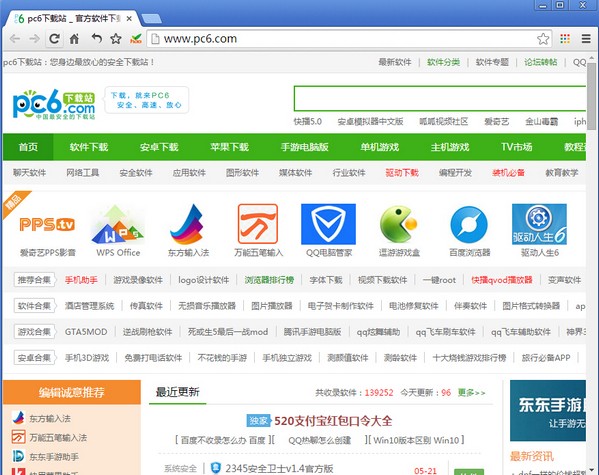Click 万能五笔输入法 icon in sidebar list

coord(18,437)
